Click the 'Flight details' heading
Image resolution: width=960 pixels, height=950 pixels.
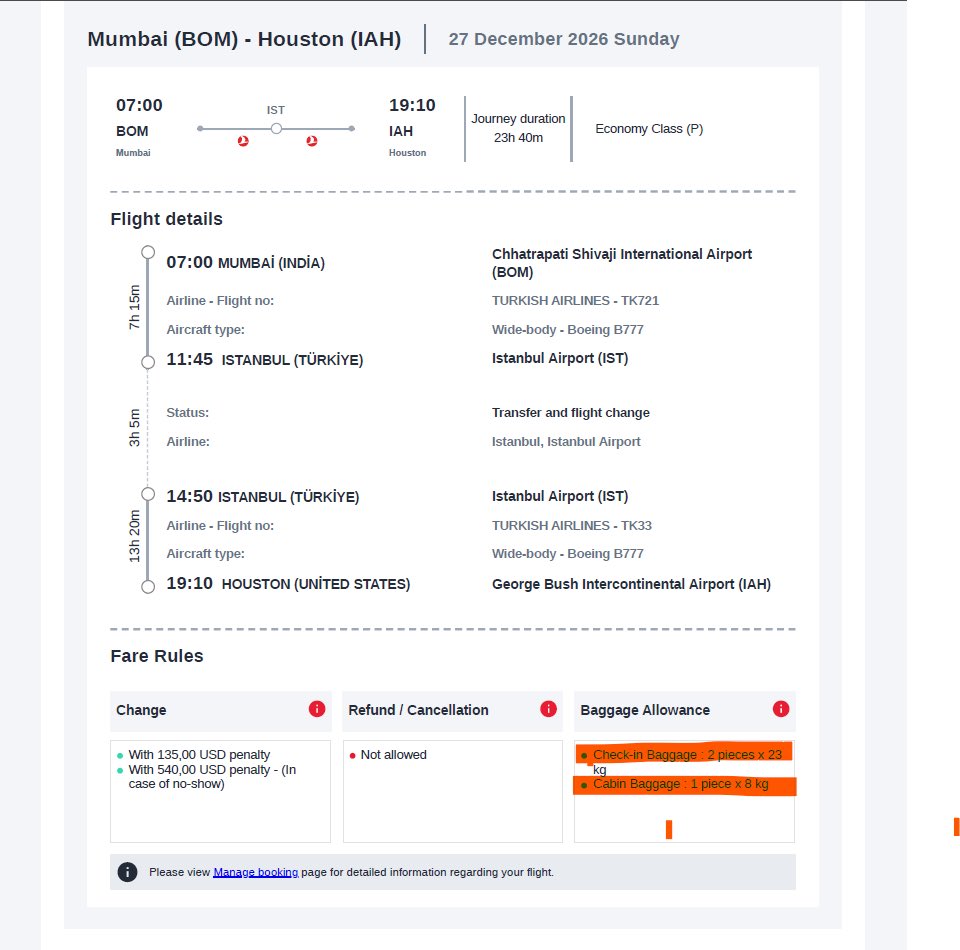click(167, 219)
